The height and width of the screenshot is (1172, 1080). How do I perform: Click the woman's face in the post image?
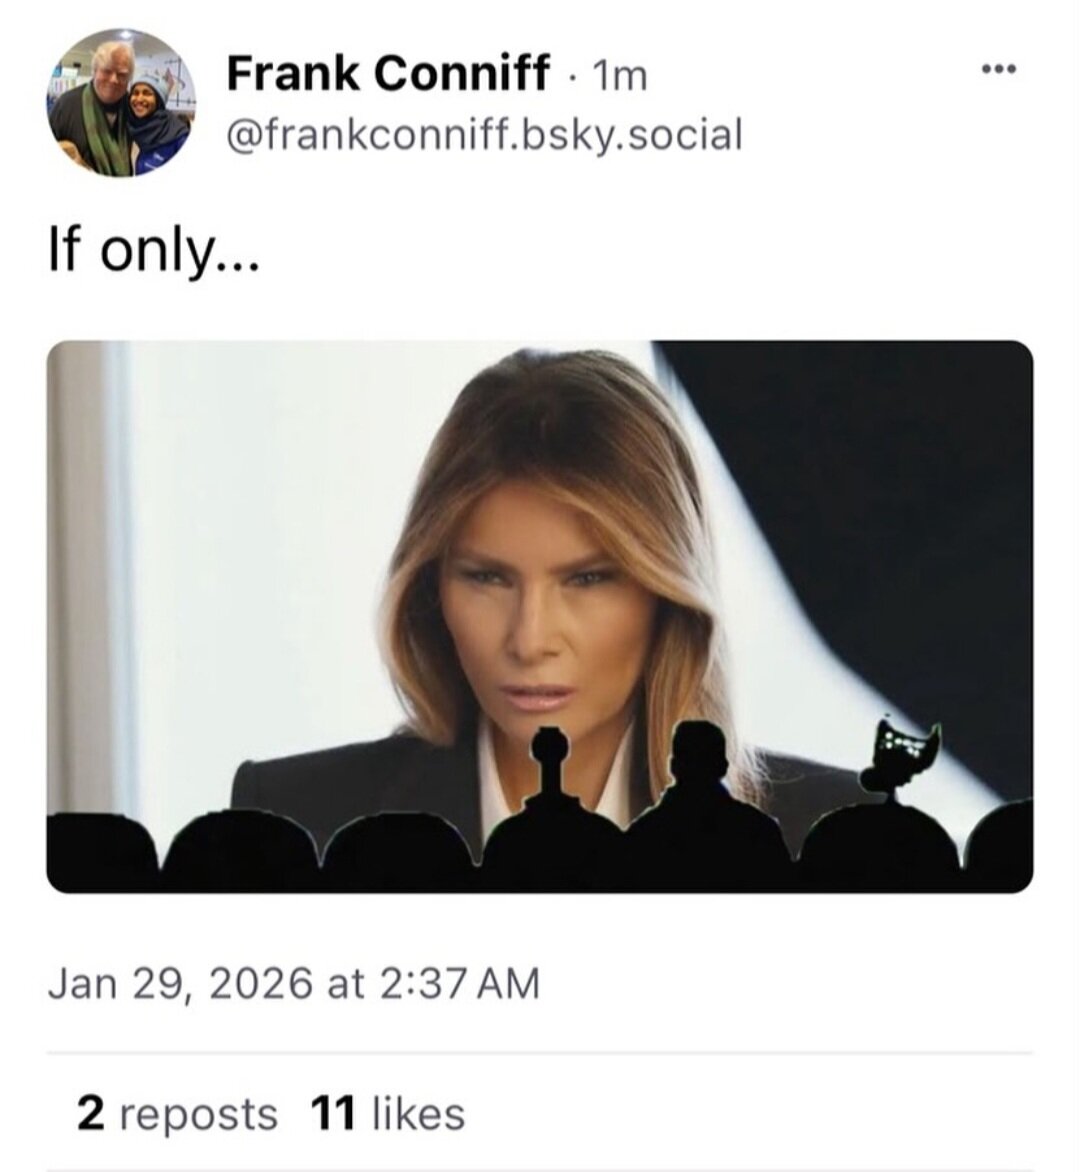tap(545, 610)
